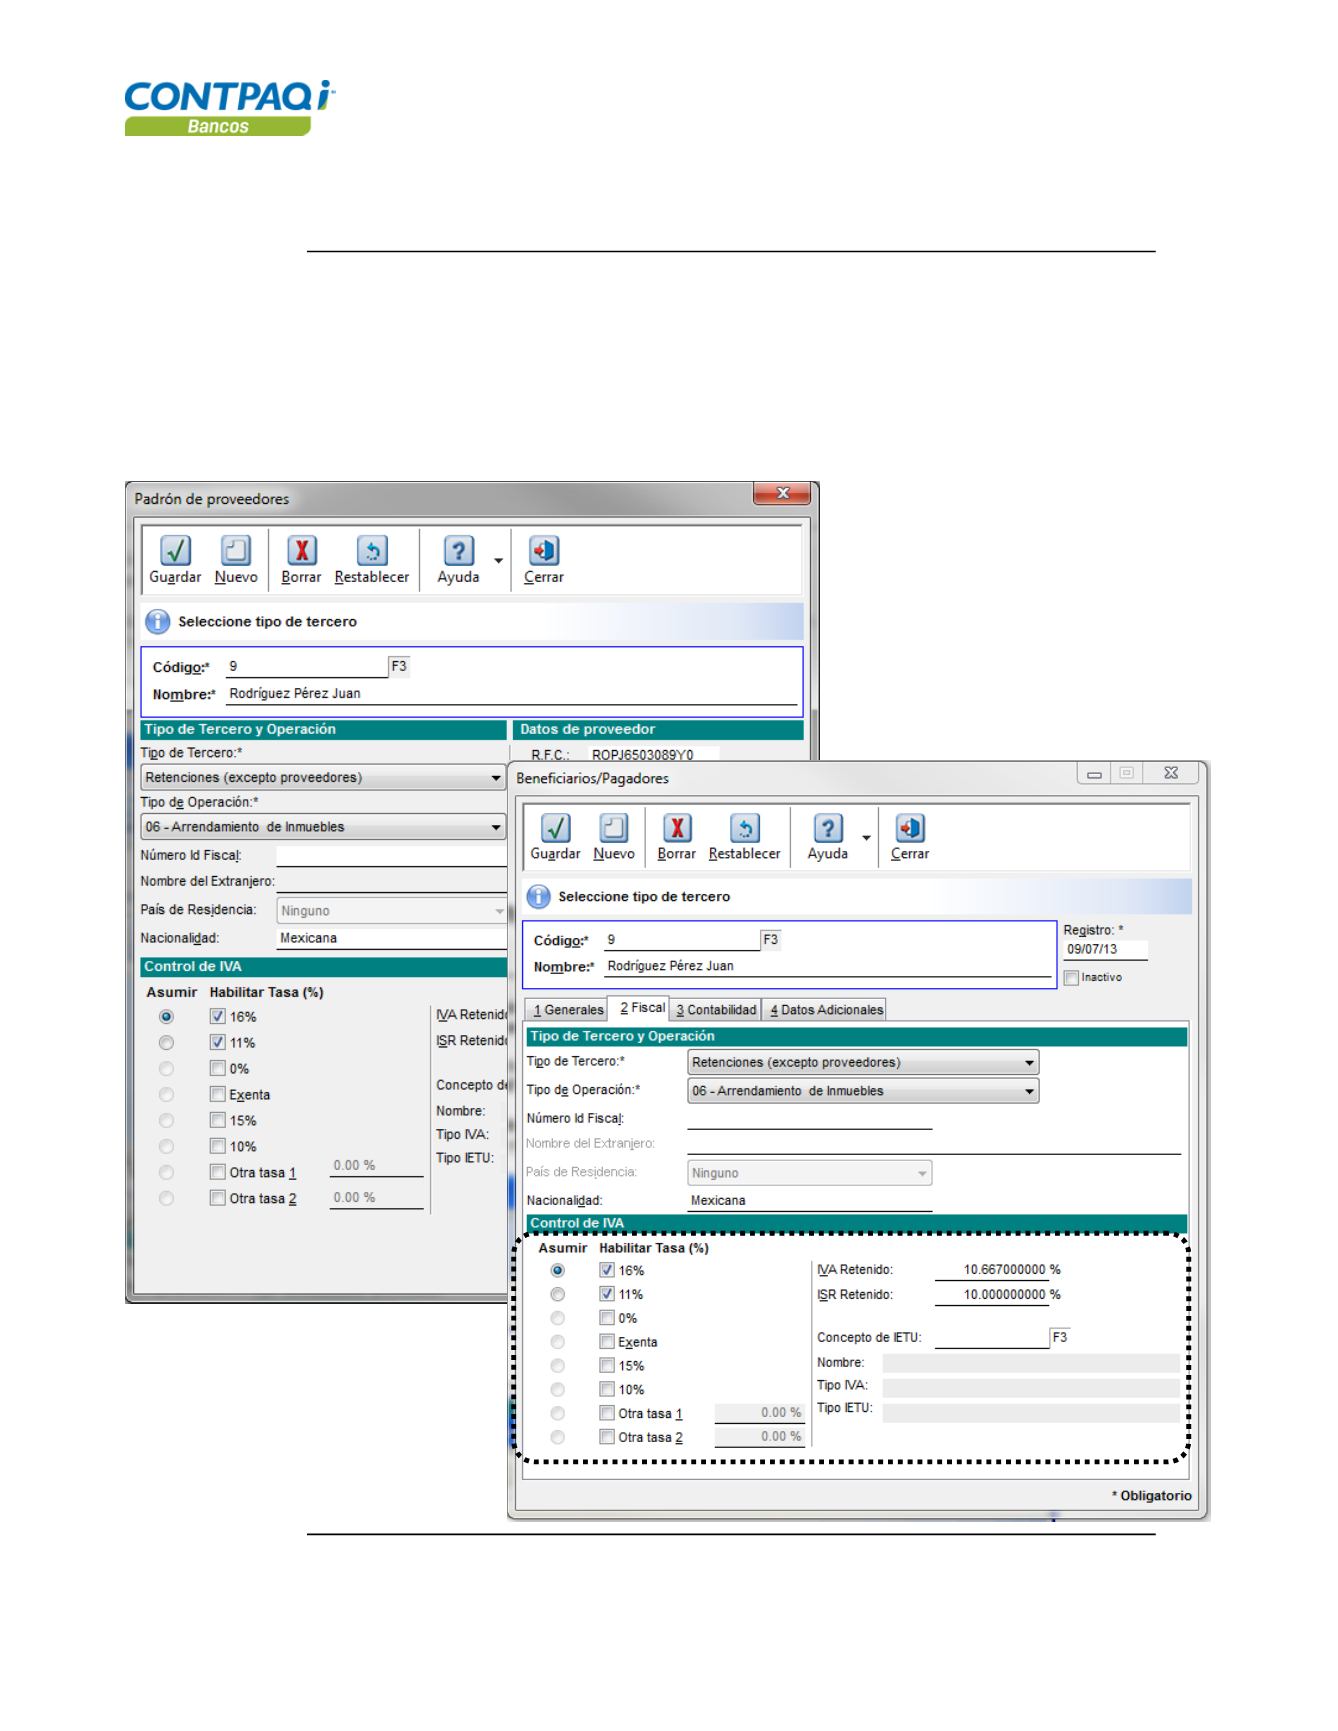Open Ayuda icon in Beneficiarios/Pagadores toolbar
The height and width of the screenshot is (1731, 1338).
[x=827, y=829]
